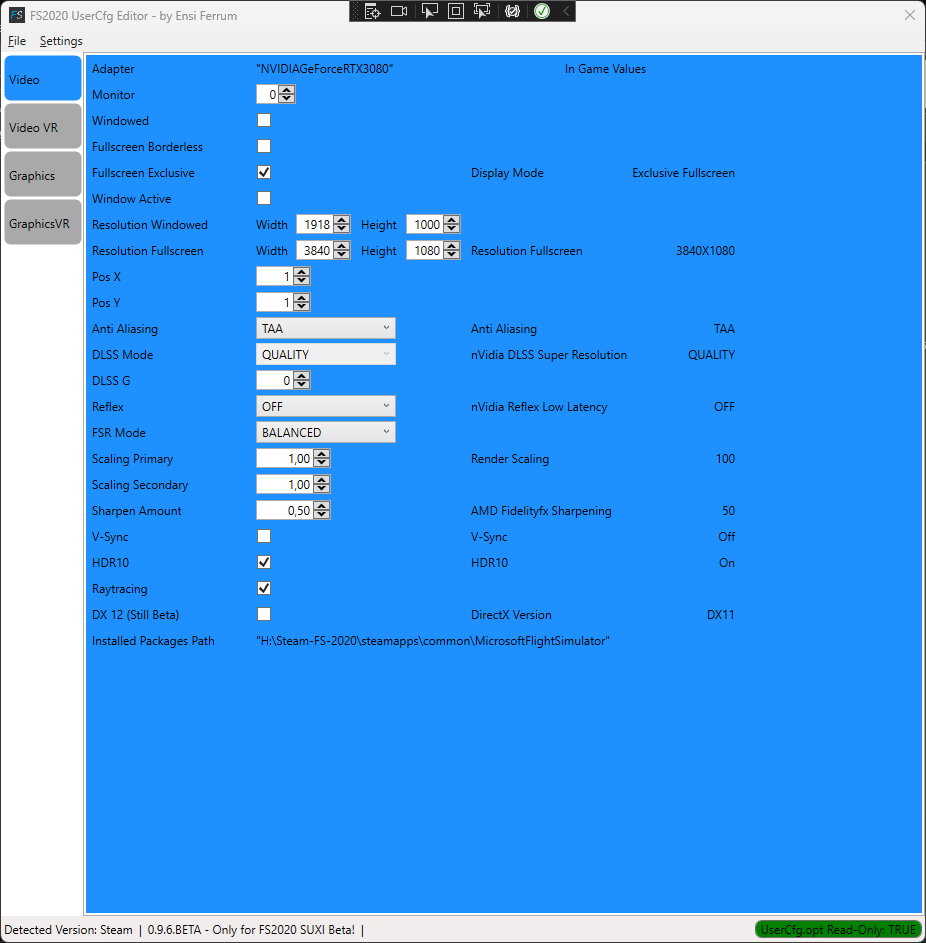Click the window frame icon on the toolbar
The width and height of the screenshot is (926, 943).
point(455,11)
